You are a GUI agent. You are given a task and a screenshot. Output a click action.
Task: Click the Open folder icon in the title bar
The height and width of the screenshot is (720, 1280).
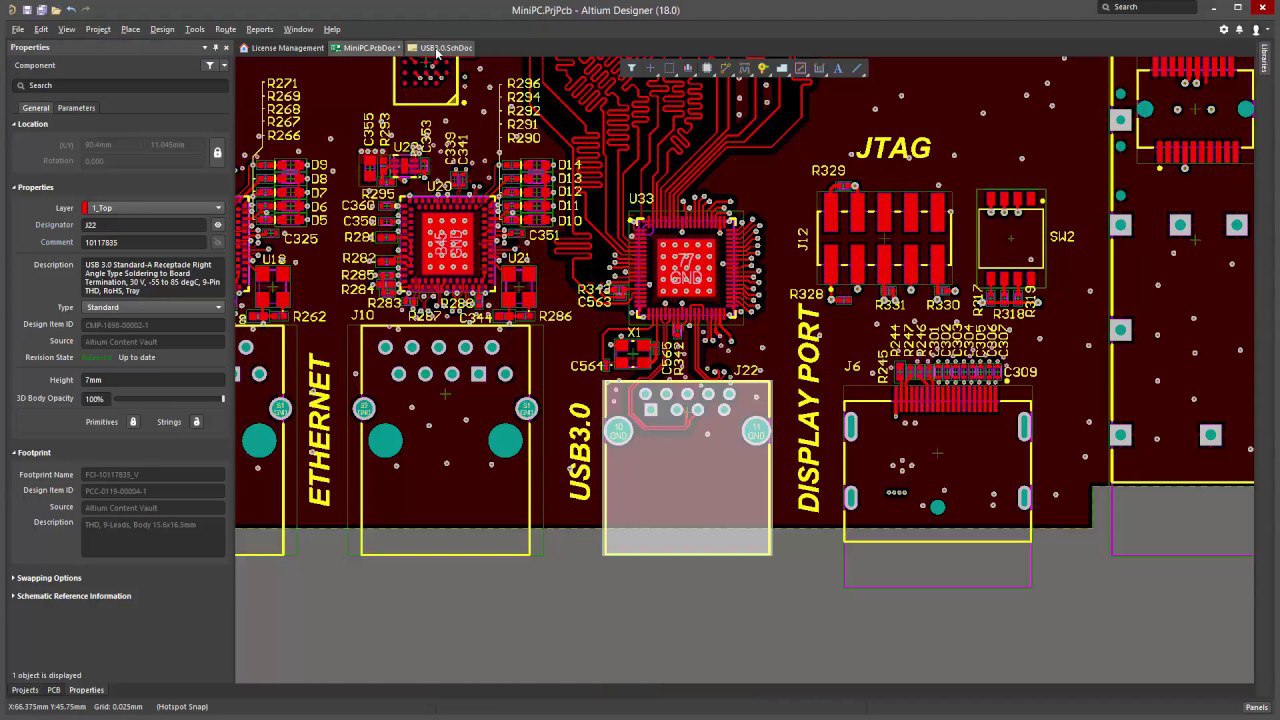point(55,9)
